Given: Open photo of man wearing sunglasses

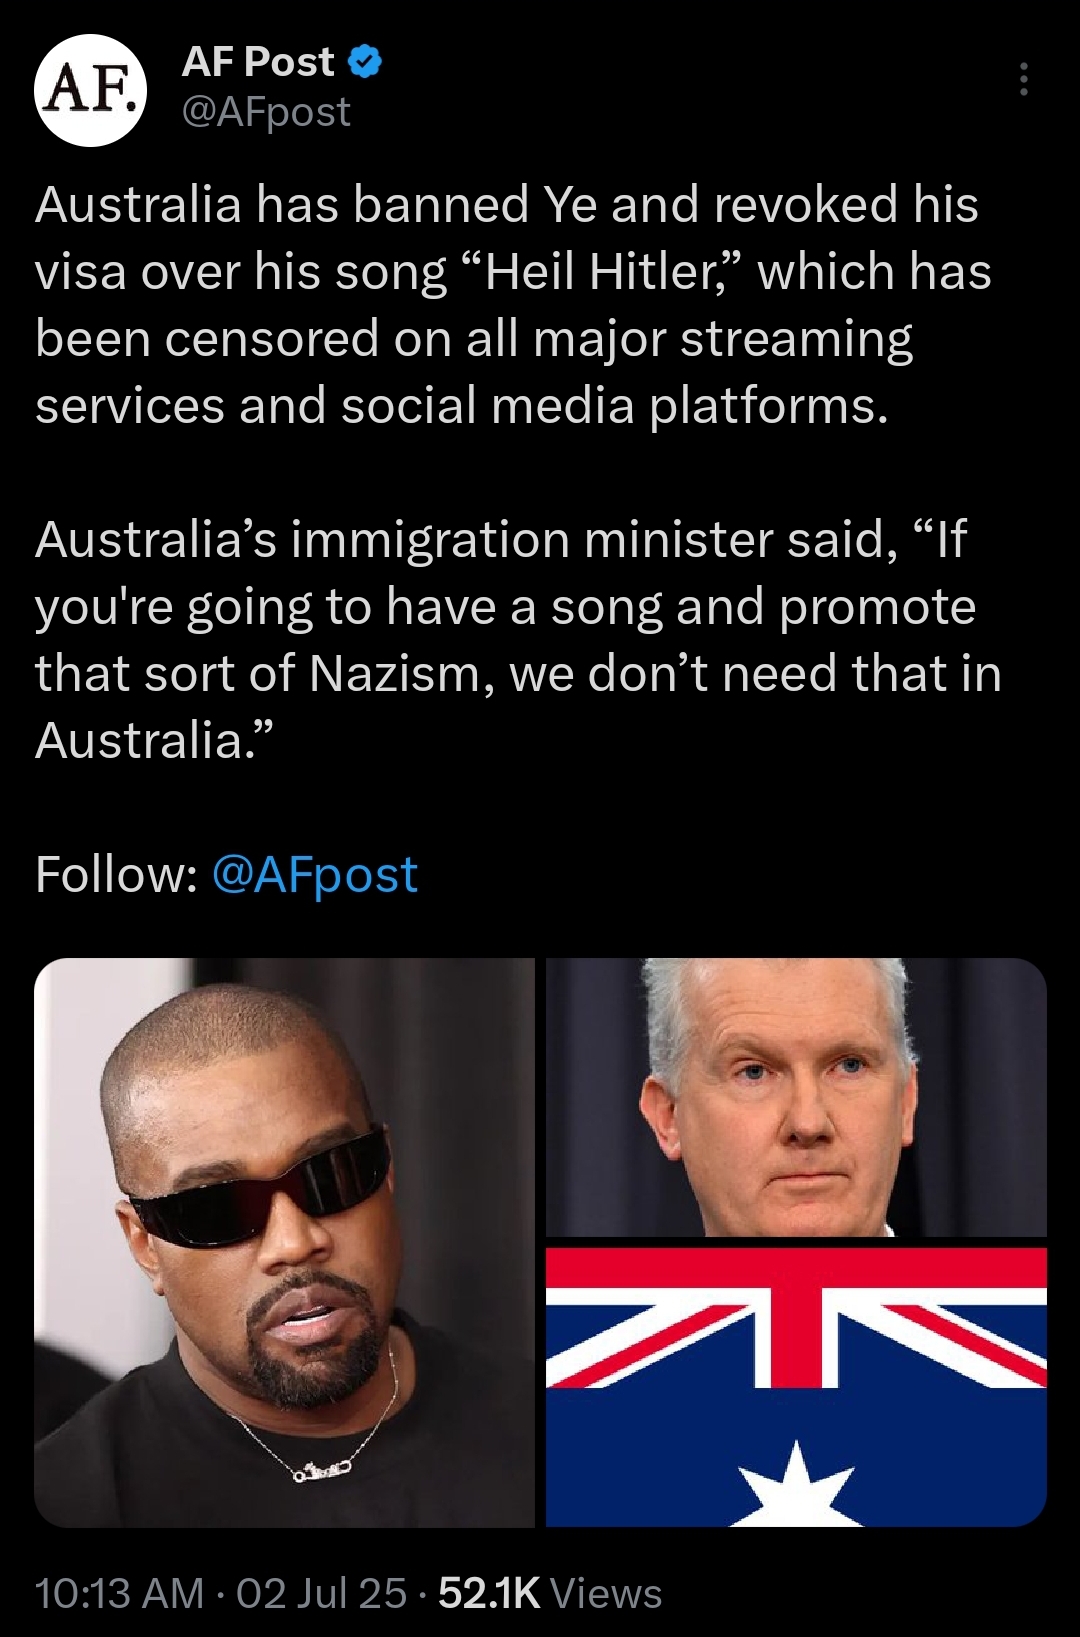Looking at the screenshot, I should (x=284, y=1242).
